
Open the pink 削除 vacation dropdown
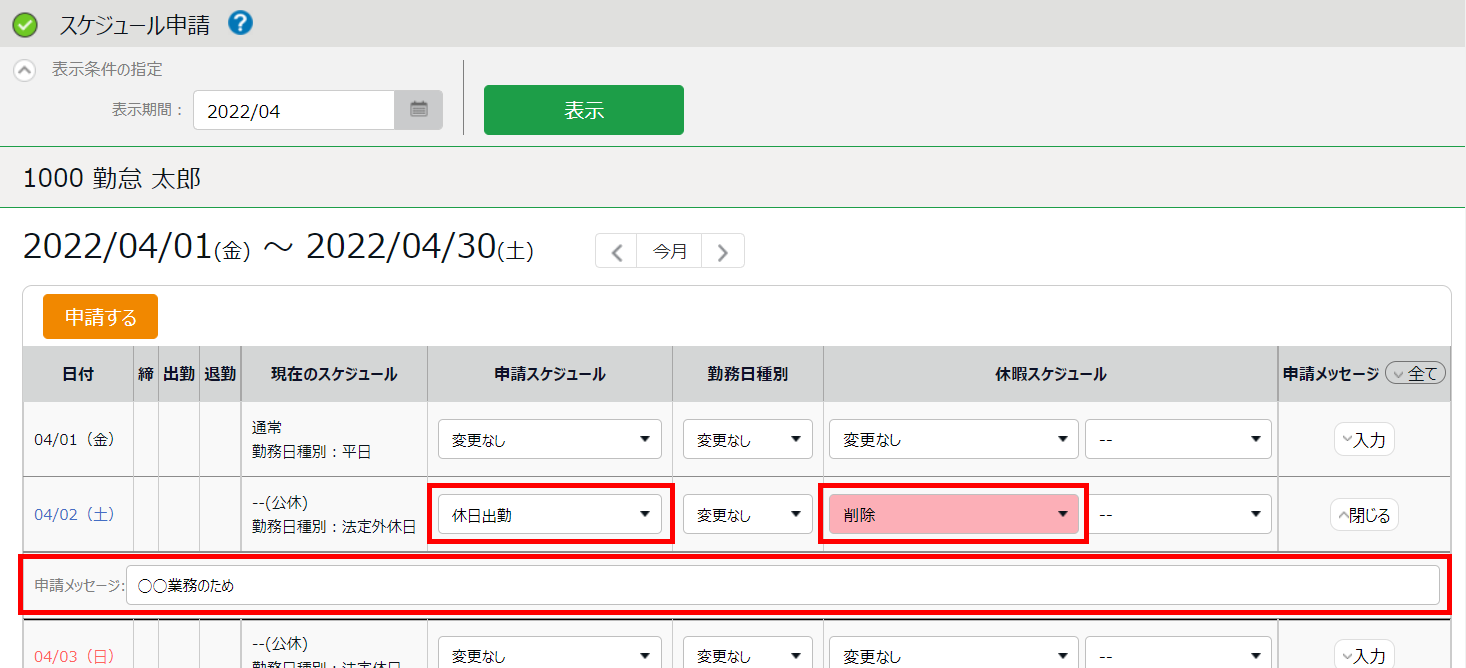point(953,515)
